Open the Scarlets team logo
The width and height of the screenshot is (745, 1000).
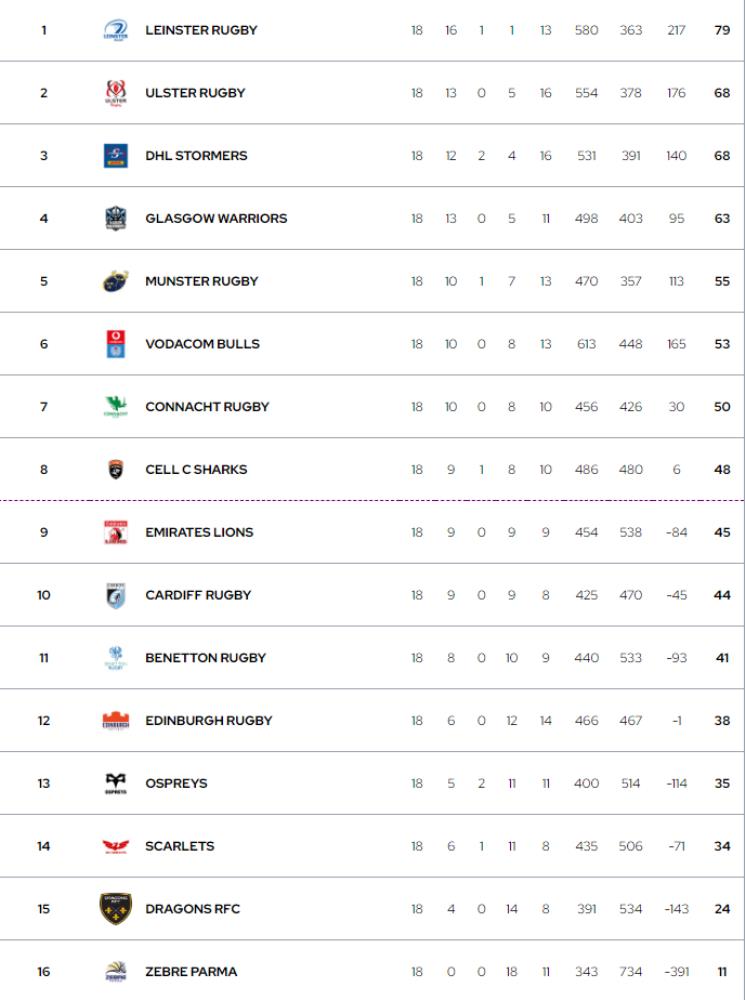point(116,847)
